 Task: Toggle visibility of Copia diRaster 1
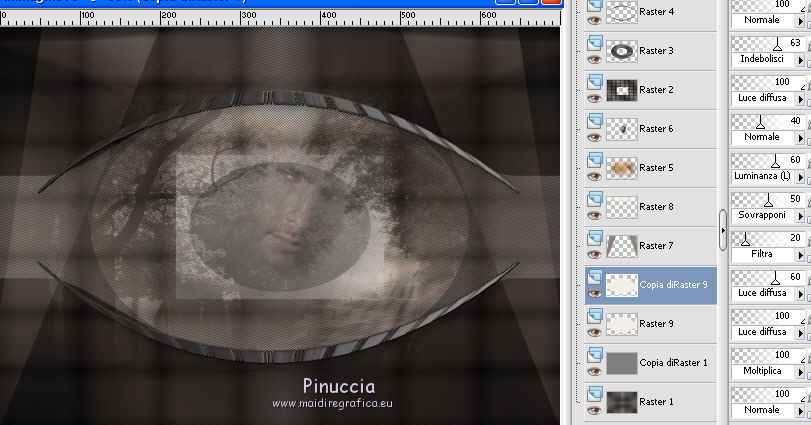(x=594, y=372)
